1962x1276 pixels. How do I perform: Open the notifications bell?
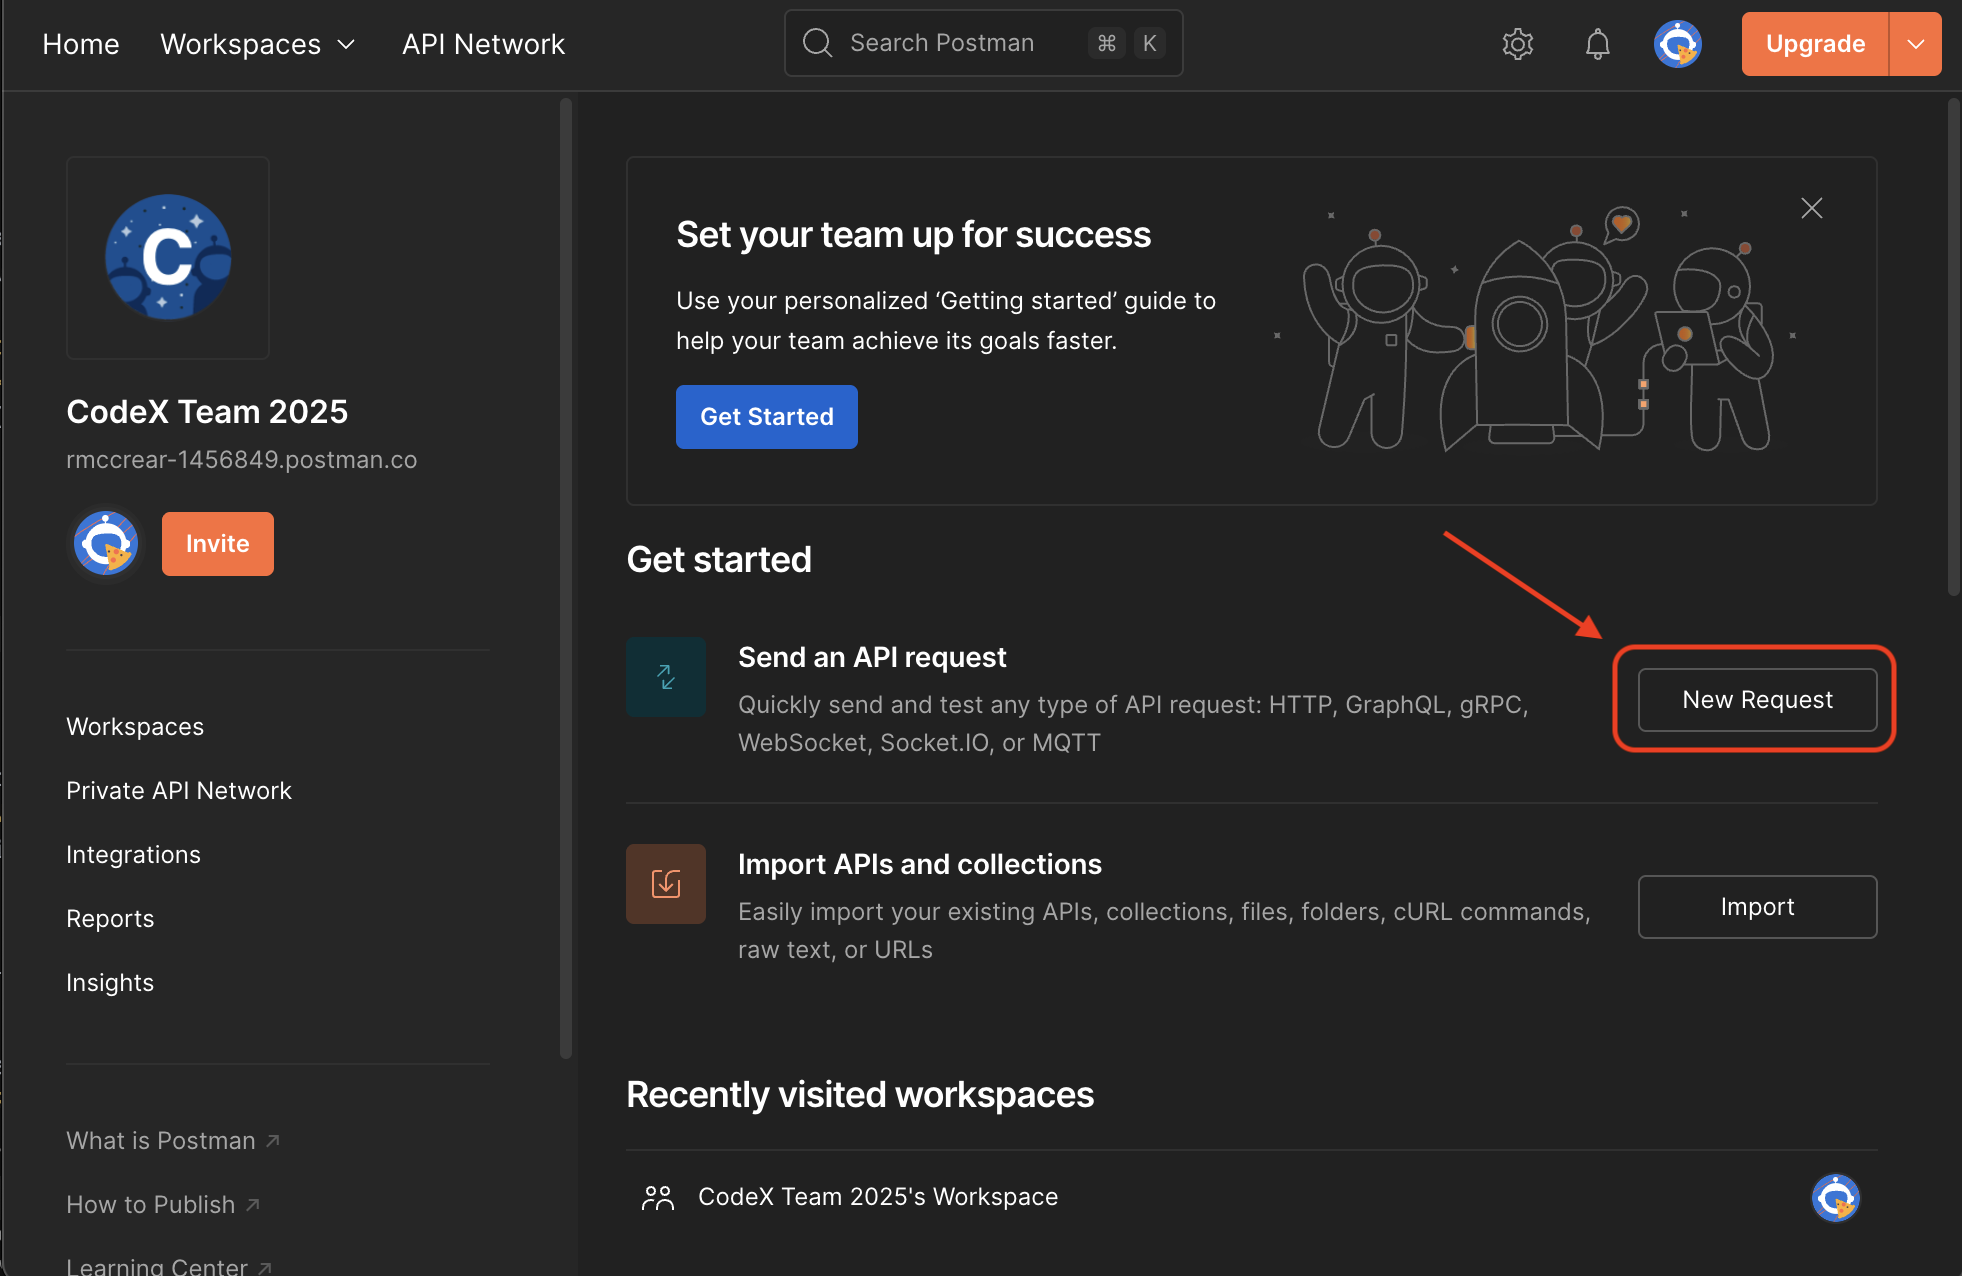coord(1597,44)
